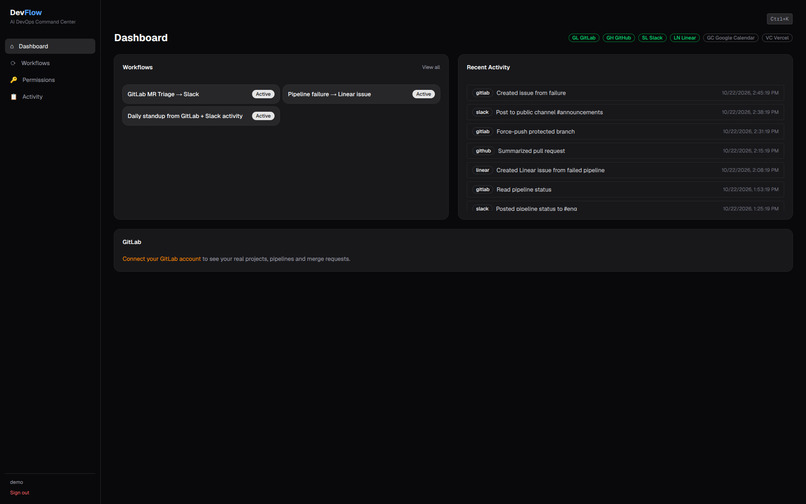
Task: Click the 2:08:19 PM timestamp
Action: pos(750,170)
